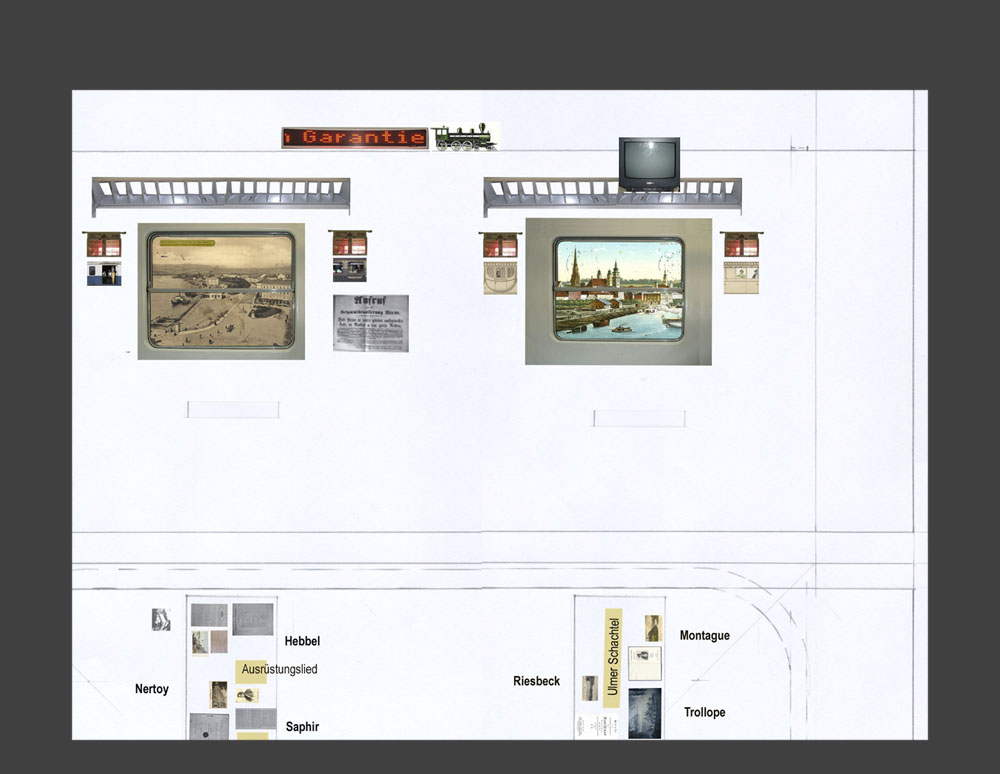The width and height of the screenshot is (1000, 774).
Task: Click the vertical 'Ulmer Schachtel' label
Action: [x=613, y=656]
